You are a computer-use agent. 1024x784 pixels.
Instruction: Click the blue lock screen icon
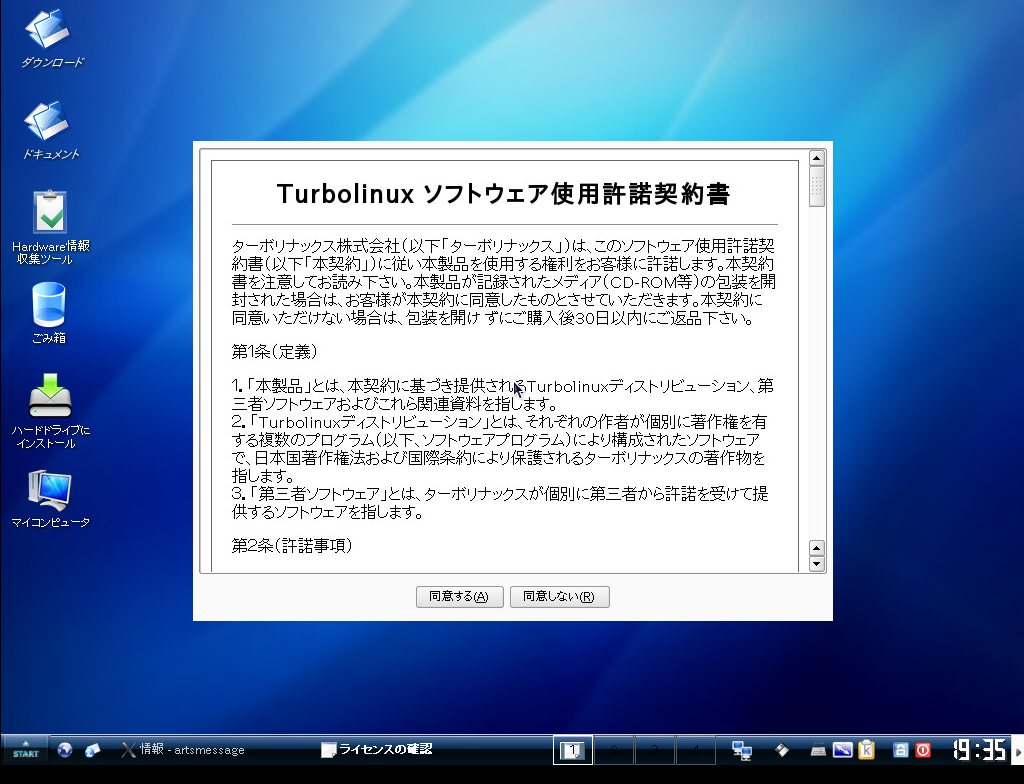[x=900, y=749]
